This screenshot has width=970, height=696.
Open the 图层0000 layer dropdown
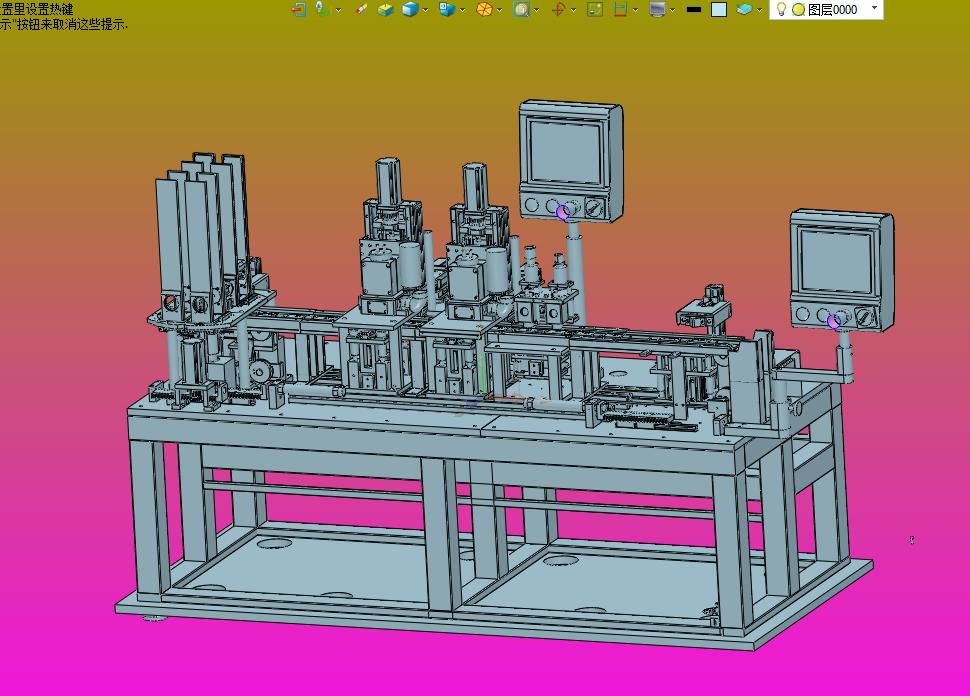click(x=874, y=8)
